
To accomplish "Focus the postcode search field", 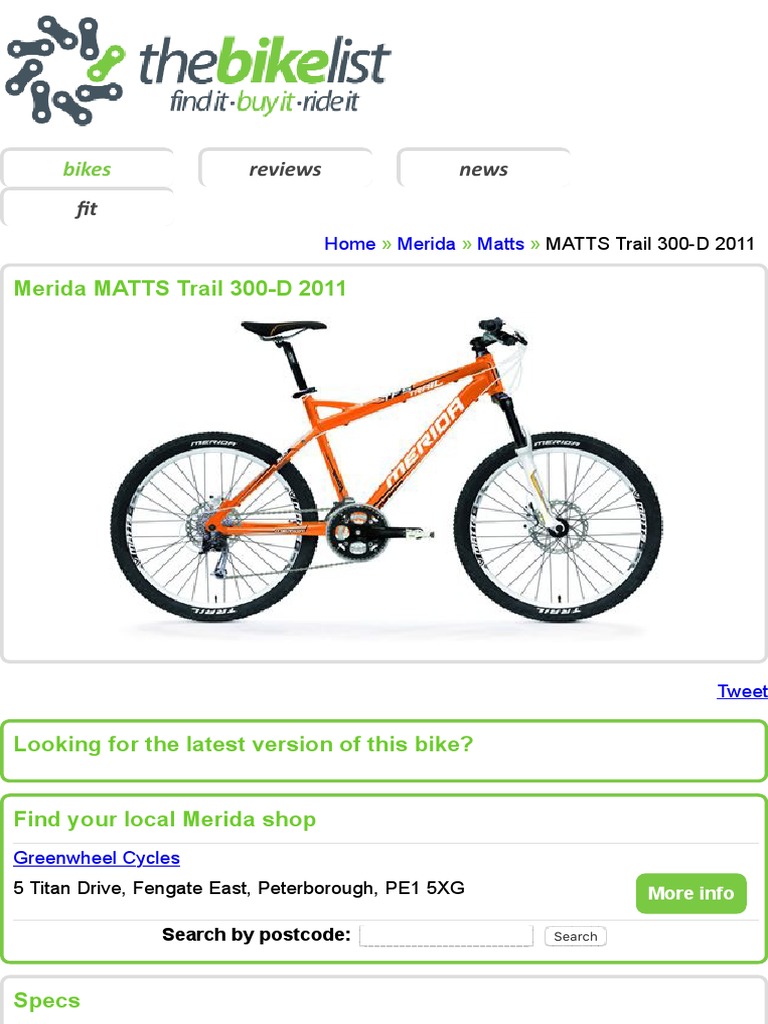I will coord(446,935).
